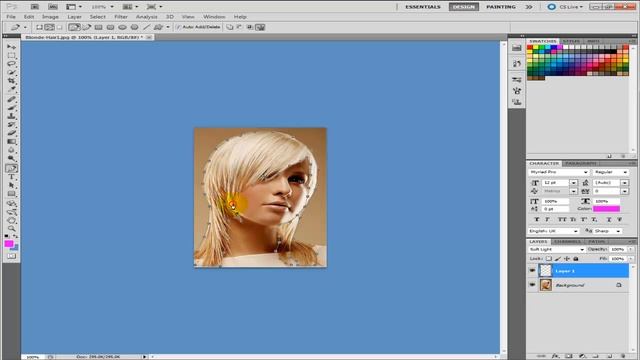Toggle Underline in Character panel
The width and height of the screenshot is (640, 360).
click(609, 220)
